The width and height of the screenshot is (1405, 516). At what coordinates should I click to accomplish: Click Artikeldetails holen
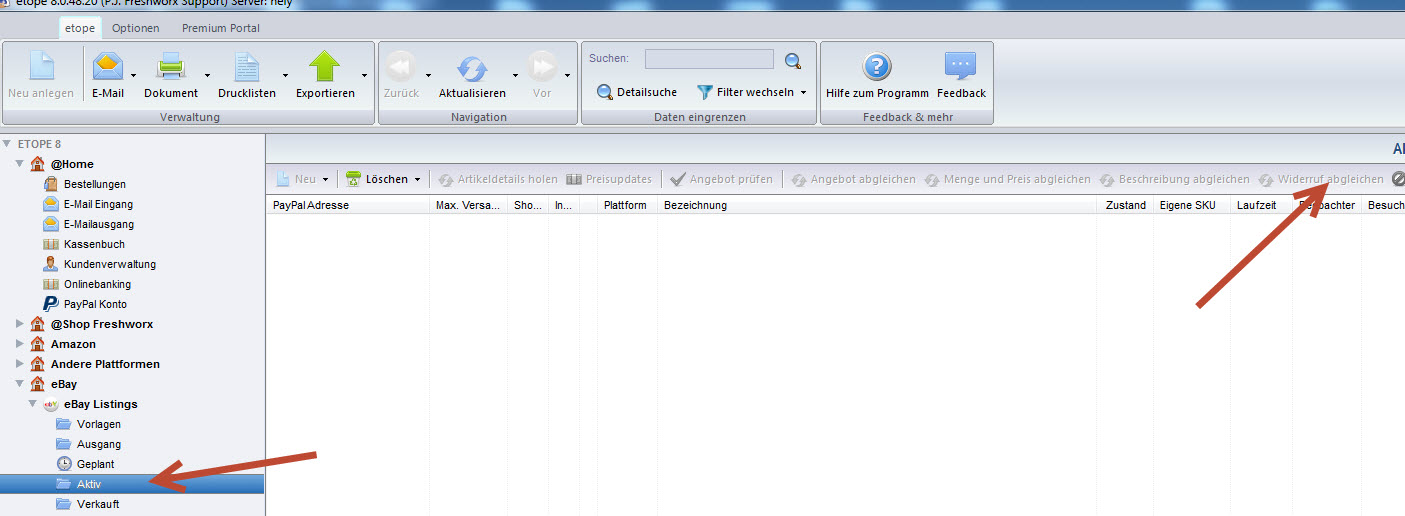498,179
